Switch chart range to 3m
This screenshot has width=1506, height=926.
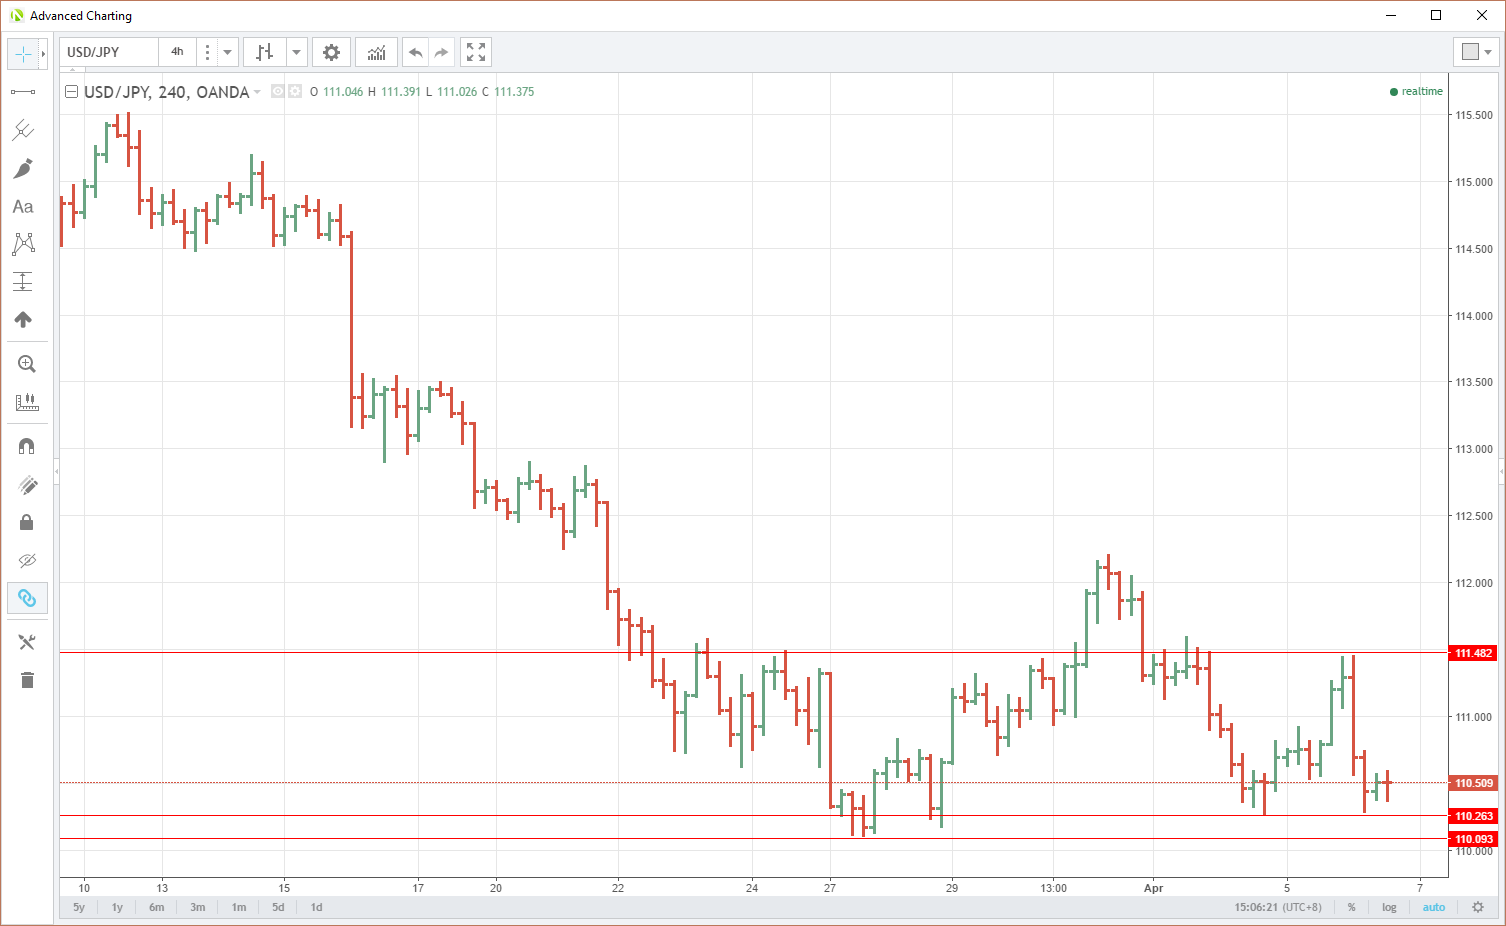(x=198, y=907)
